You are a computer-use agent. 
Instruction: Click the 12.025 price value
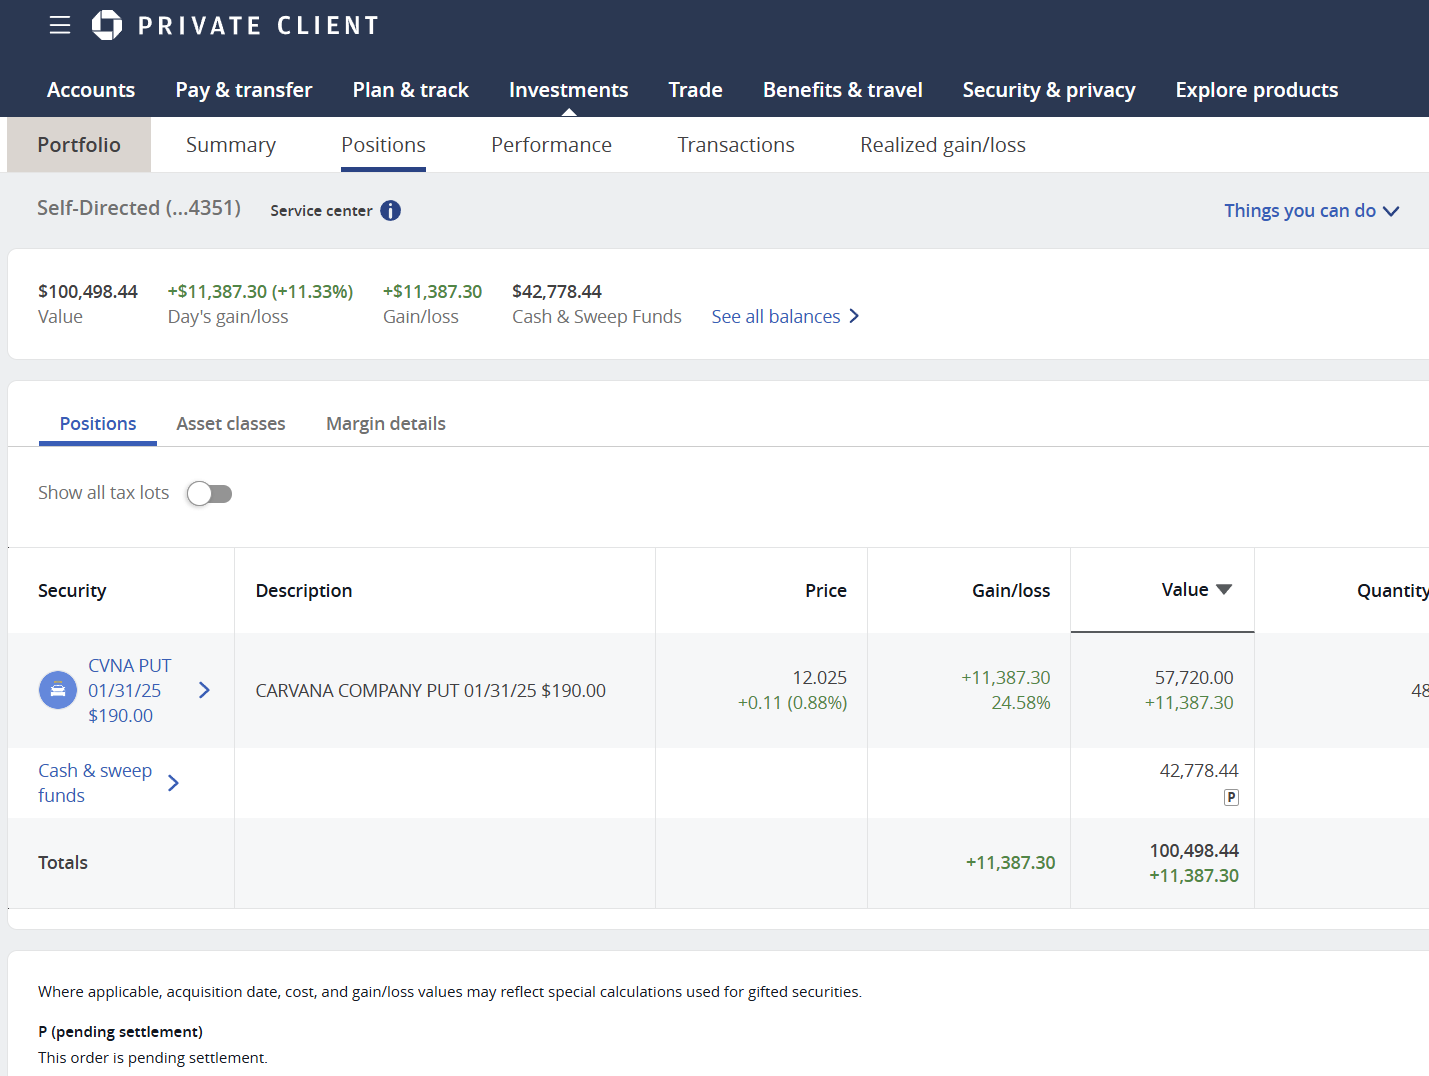819,678
